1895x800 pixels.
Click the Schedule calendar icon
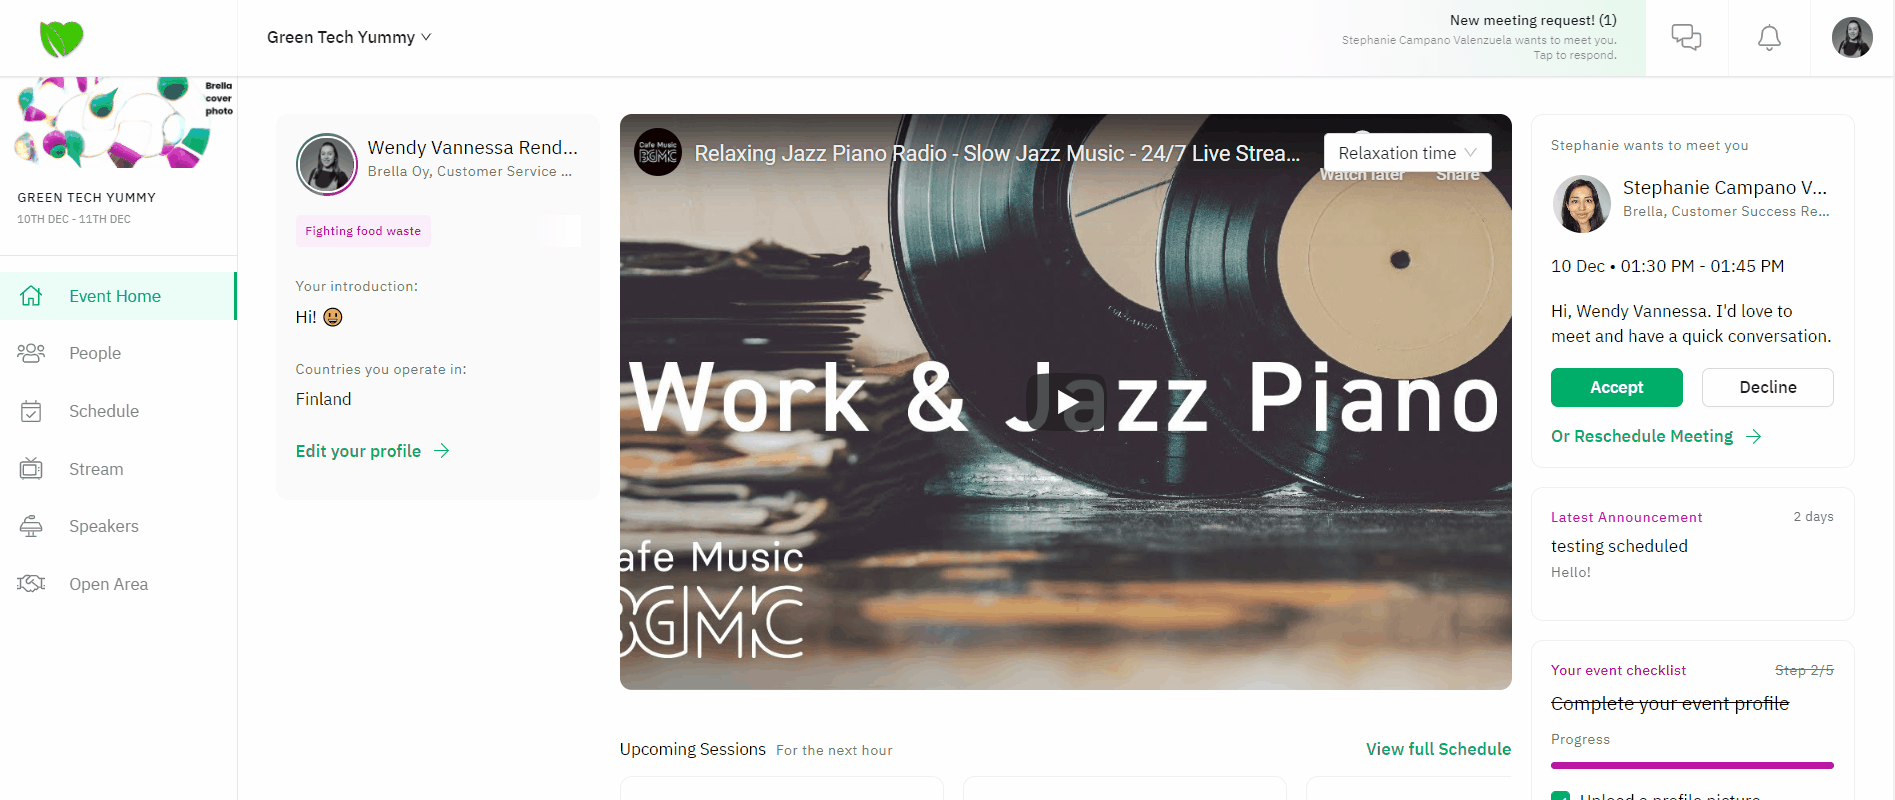(31, 411)
